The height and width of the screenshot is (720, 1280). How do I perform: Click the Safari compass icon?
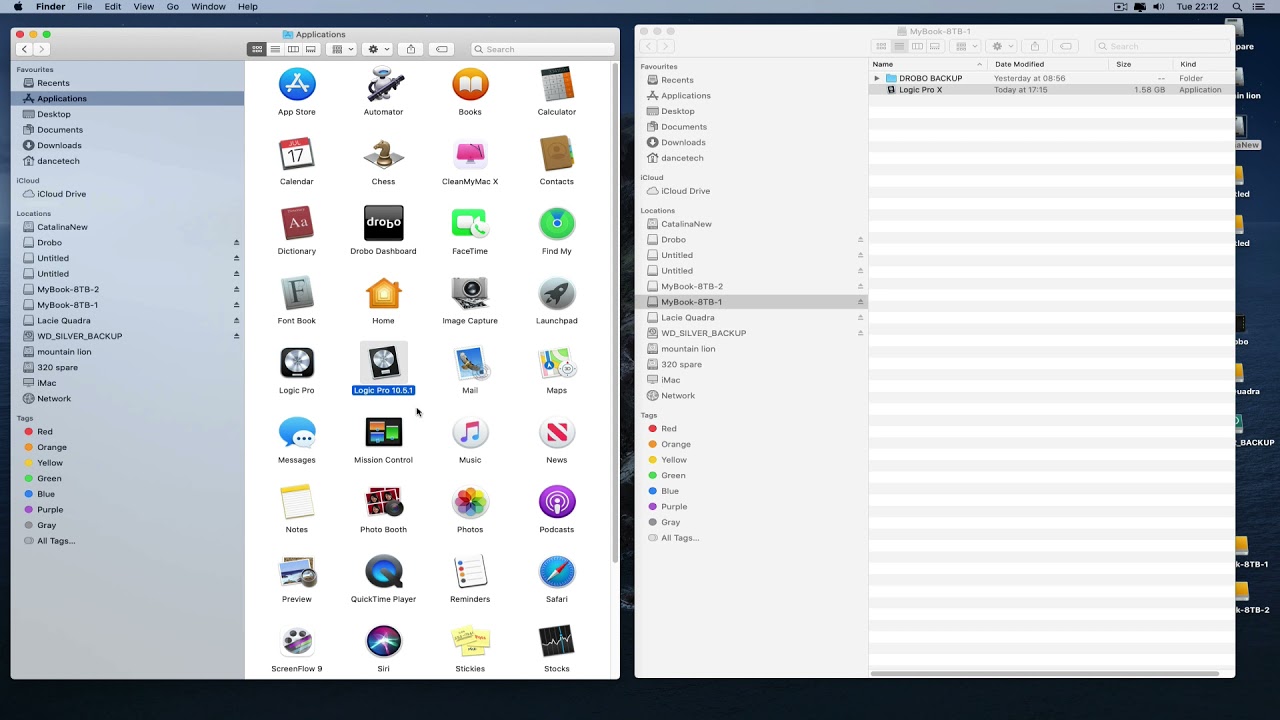click(x=557, y=572)
